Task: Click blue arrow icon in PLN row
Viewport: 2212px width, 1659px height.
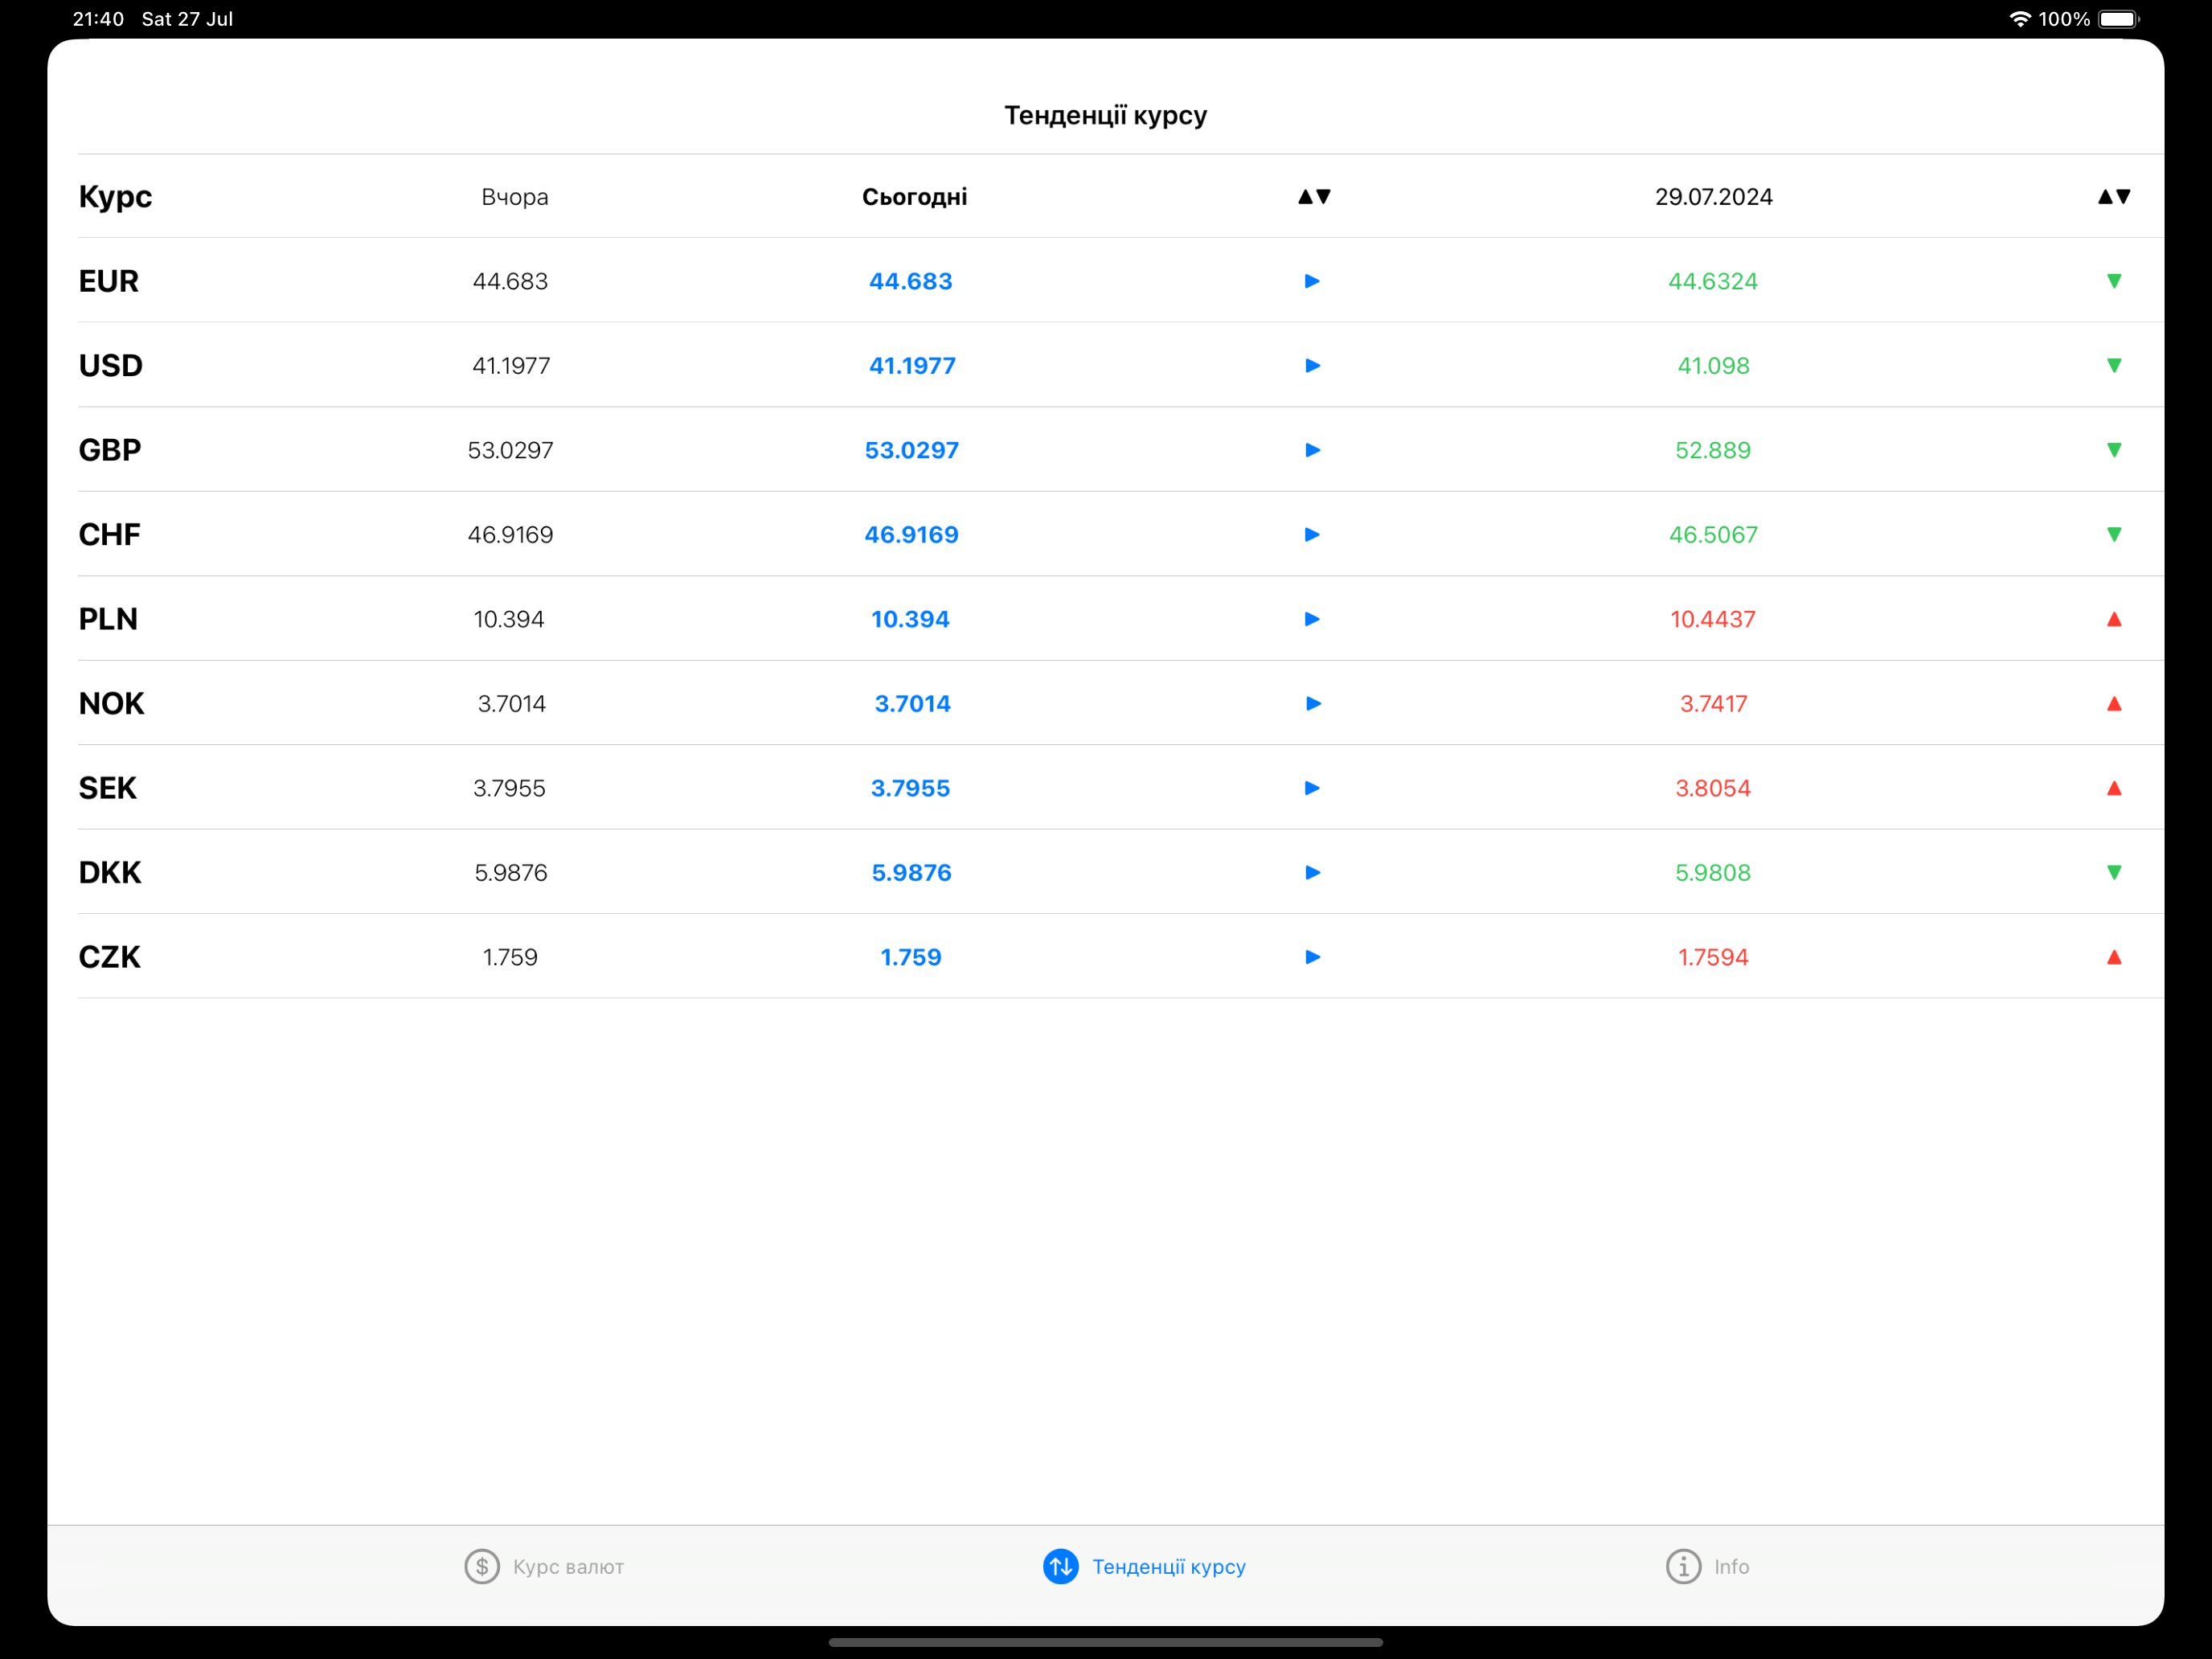Action: pos(1312,619)
